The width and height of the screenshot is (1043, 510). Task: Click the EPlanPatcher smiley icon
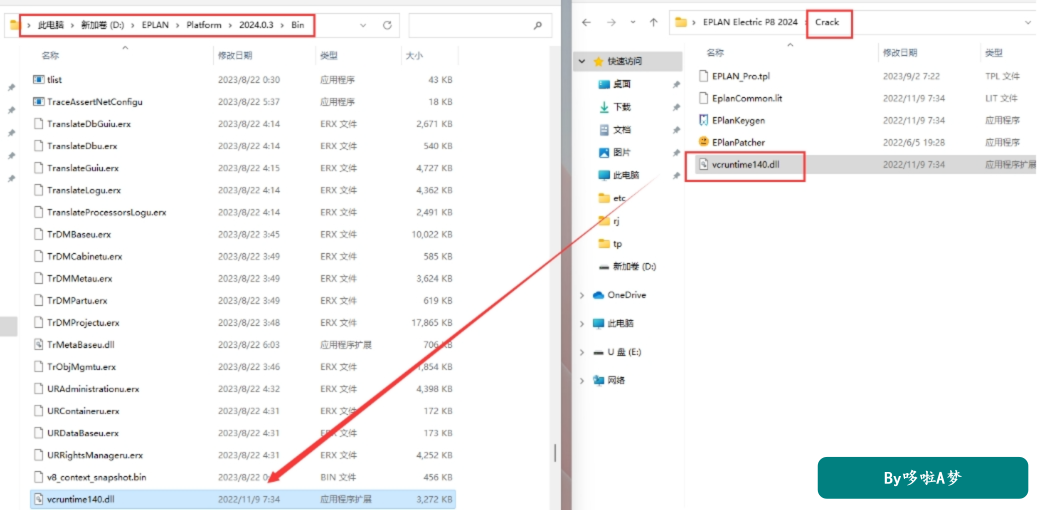(x=704, y=142)
